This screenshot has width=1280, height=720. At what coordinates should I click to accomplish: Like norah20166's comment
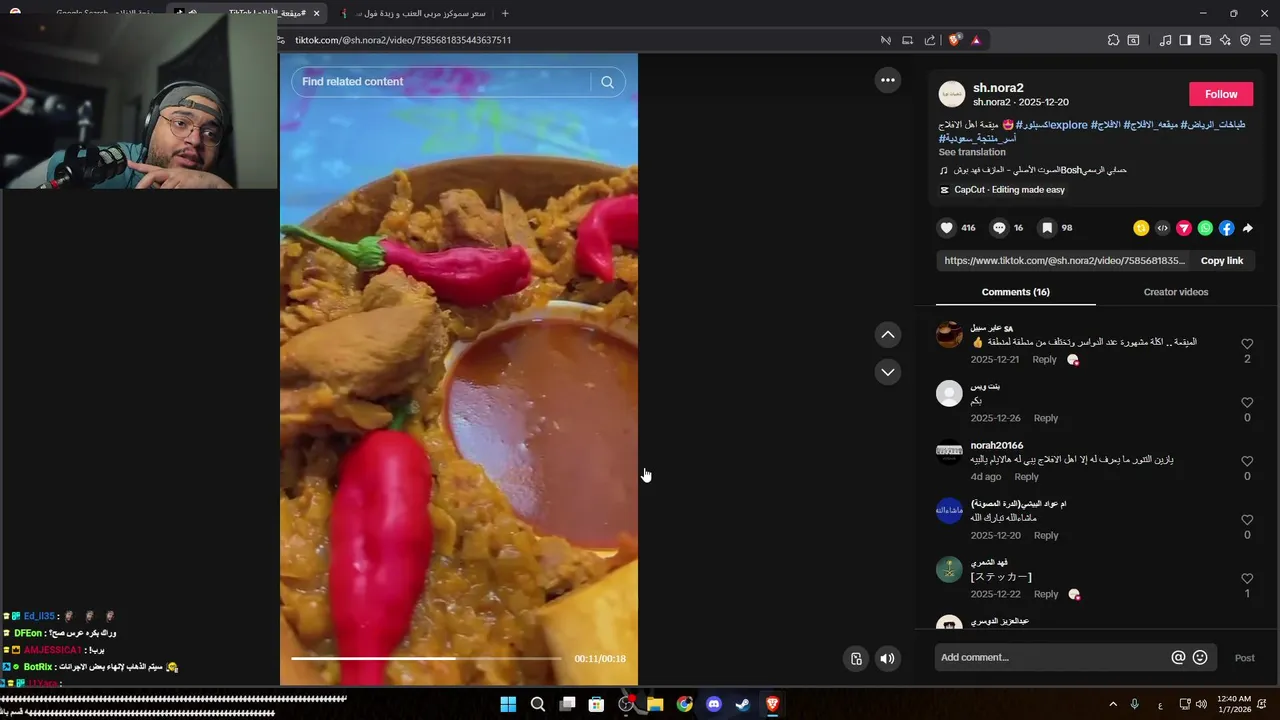tap(1247, 461)
